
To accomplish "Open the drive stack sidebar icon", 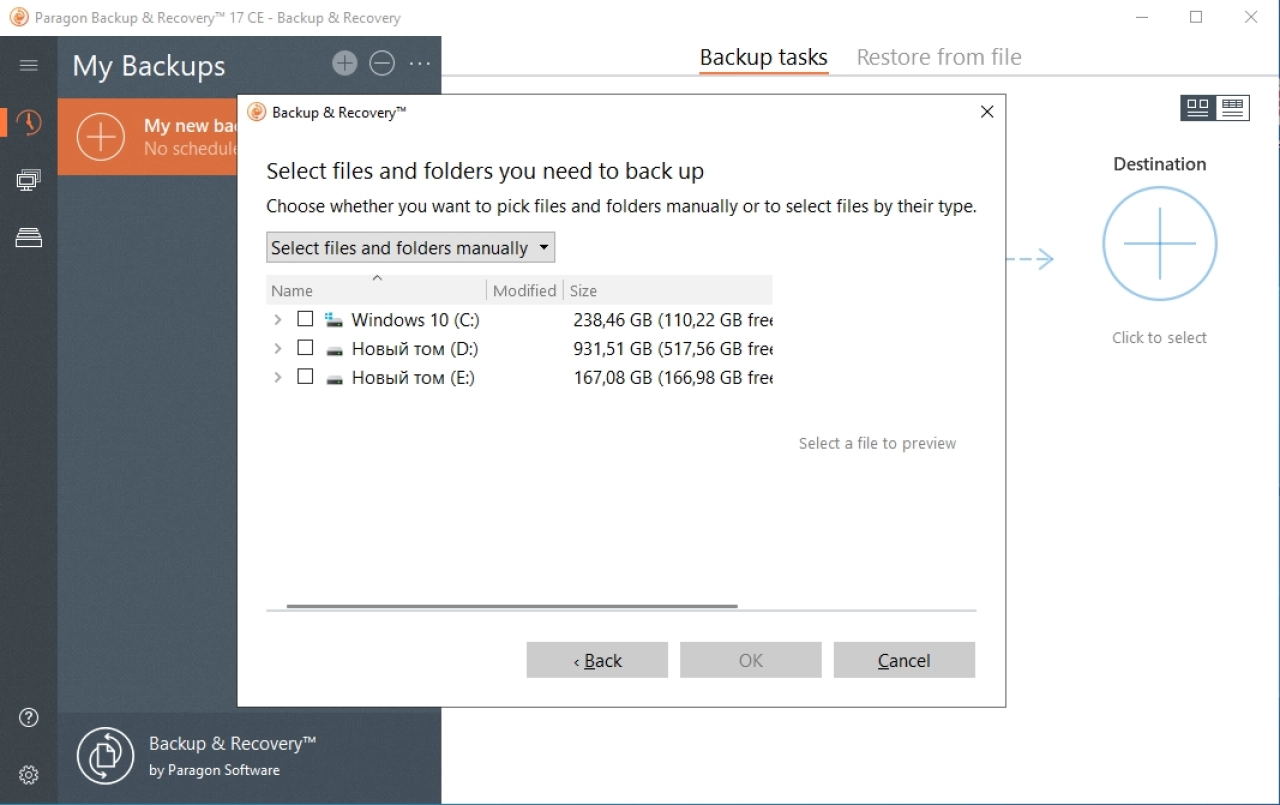I will tap(29, 237).
